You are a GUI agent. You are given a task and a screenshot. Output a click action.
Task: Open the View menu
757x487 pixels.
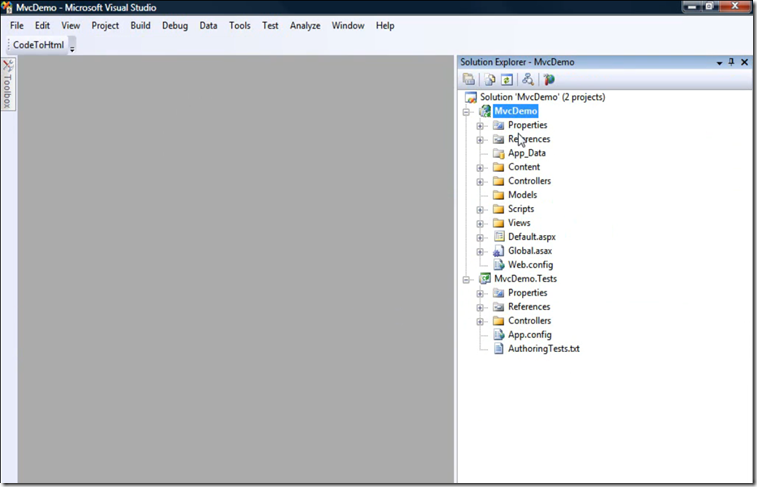point(70,26)
